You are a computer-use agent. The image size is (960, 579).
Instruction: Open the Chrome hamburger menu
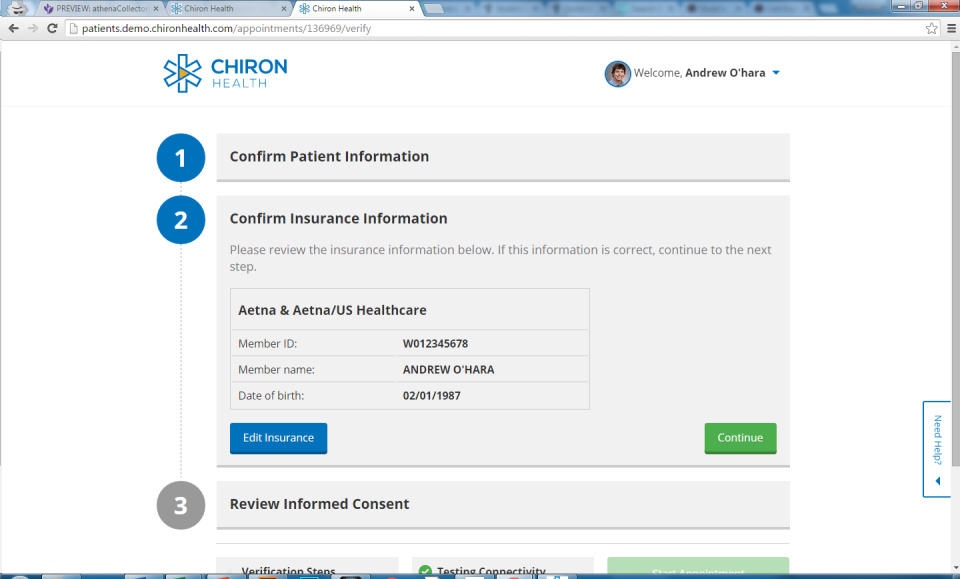951,28
